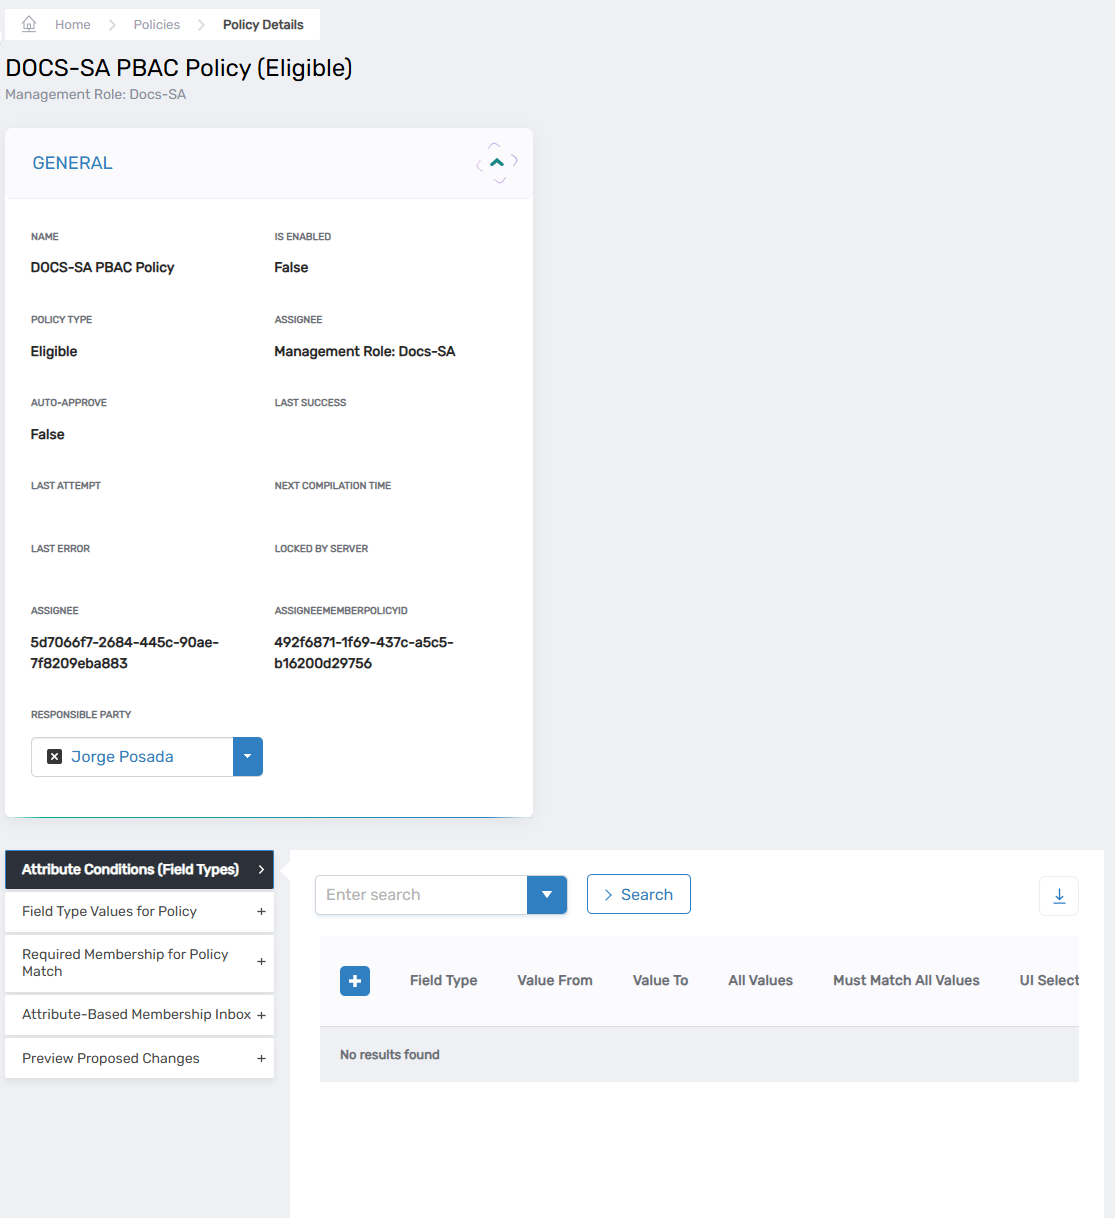Screen dimensions: 1115x1218
Task: Expand Required Membership for Policy Match
Action: coord(261,962)
